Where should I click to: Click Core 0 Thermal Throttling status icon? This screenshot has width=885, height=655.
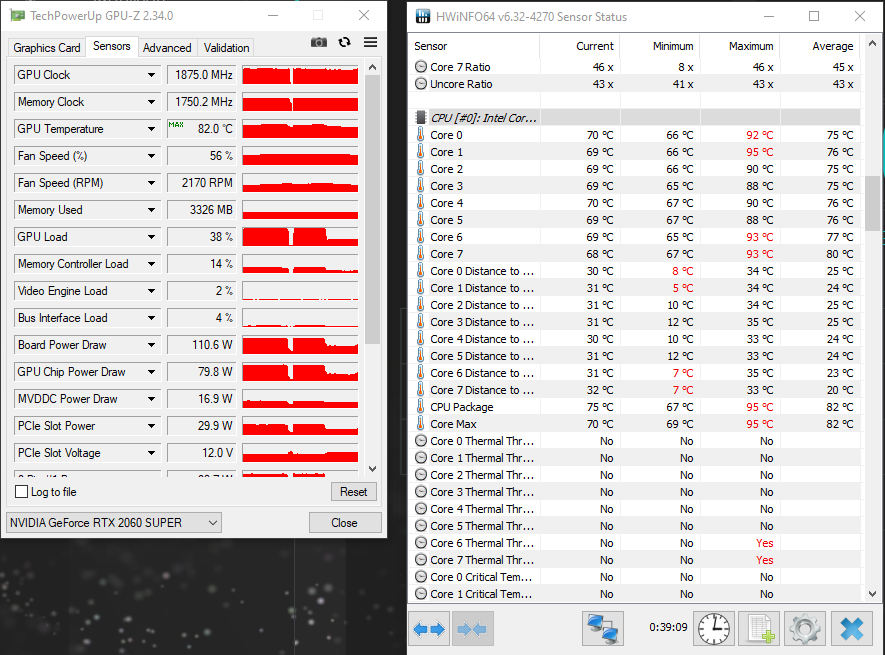[x=420, y=440]
